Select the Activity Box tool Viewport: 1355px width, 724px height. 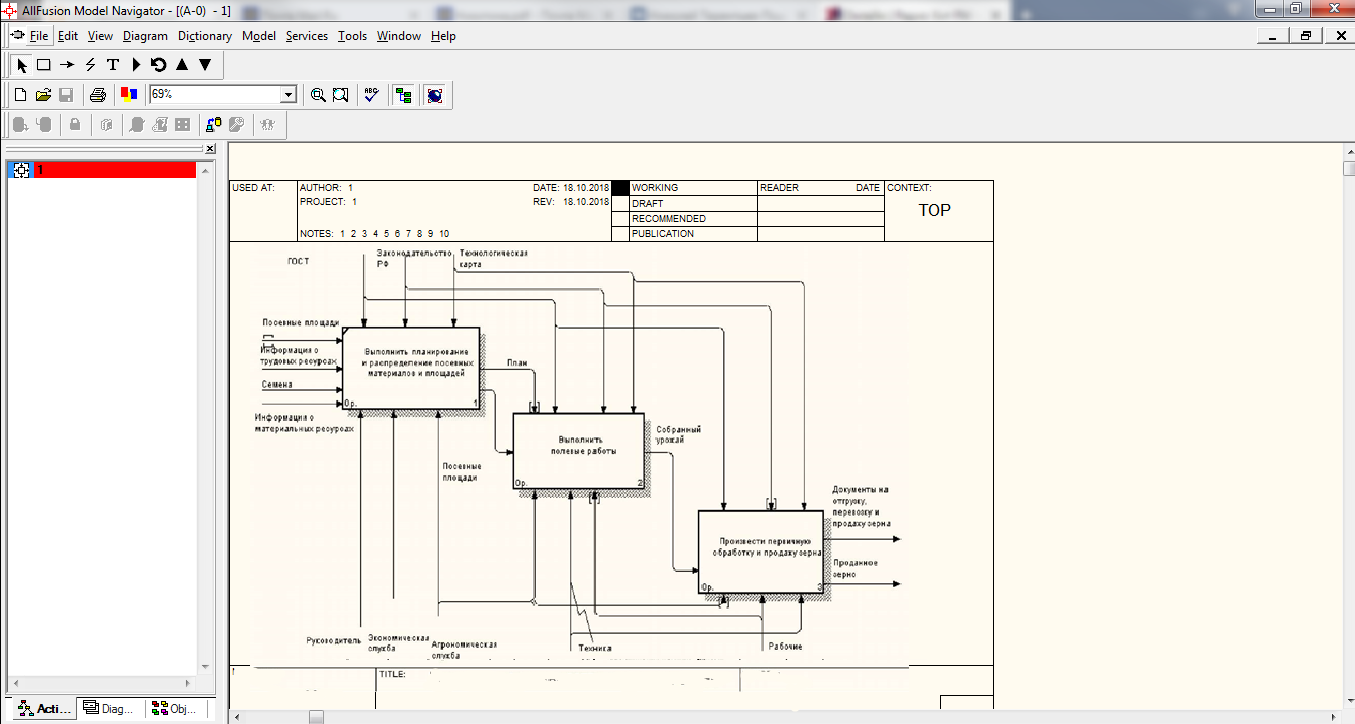coord(44,65)
